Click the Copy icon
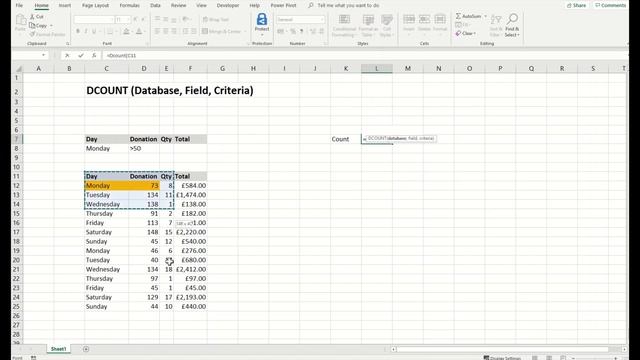Viewport: 640px width, 360px height. pos(32,25)
